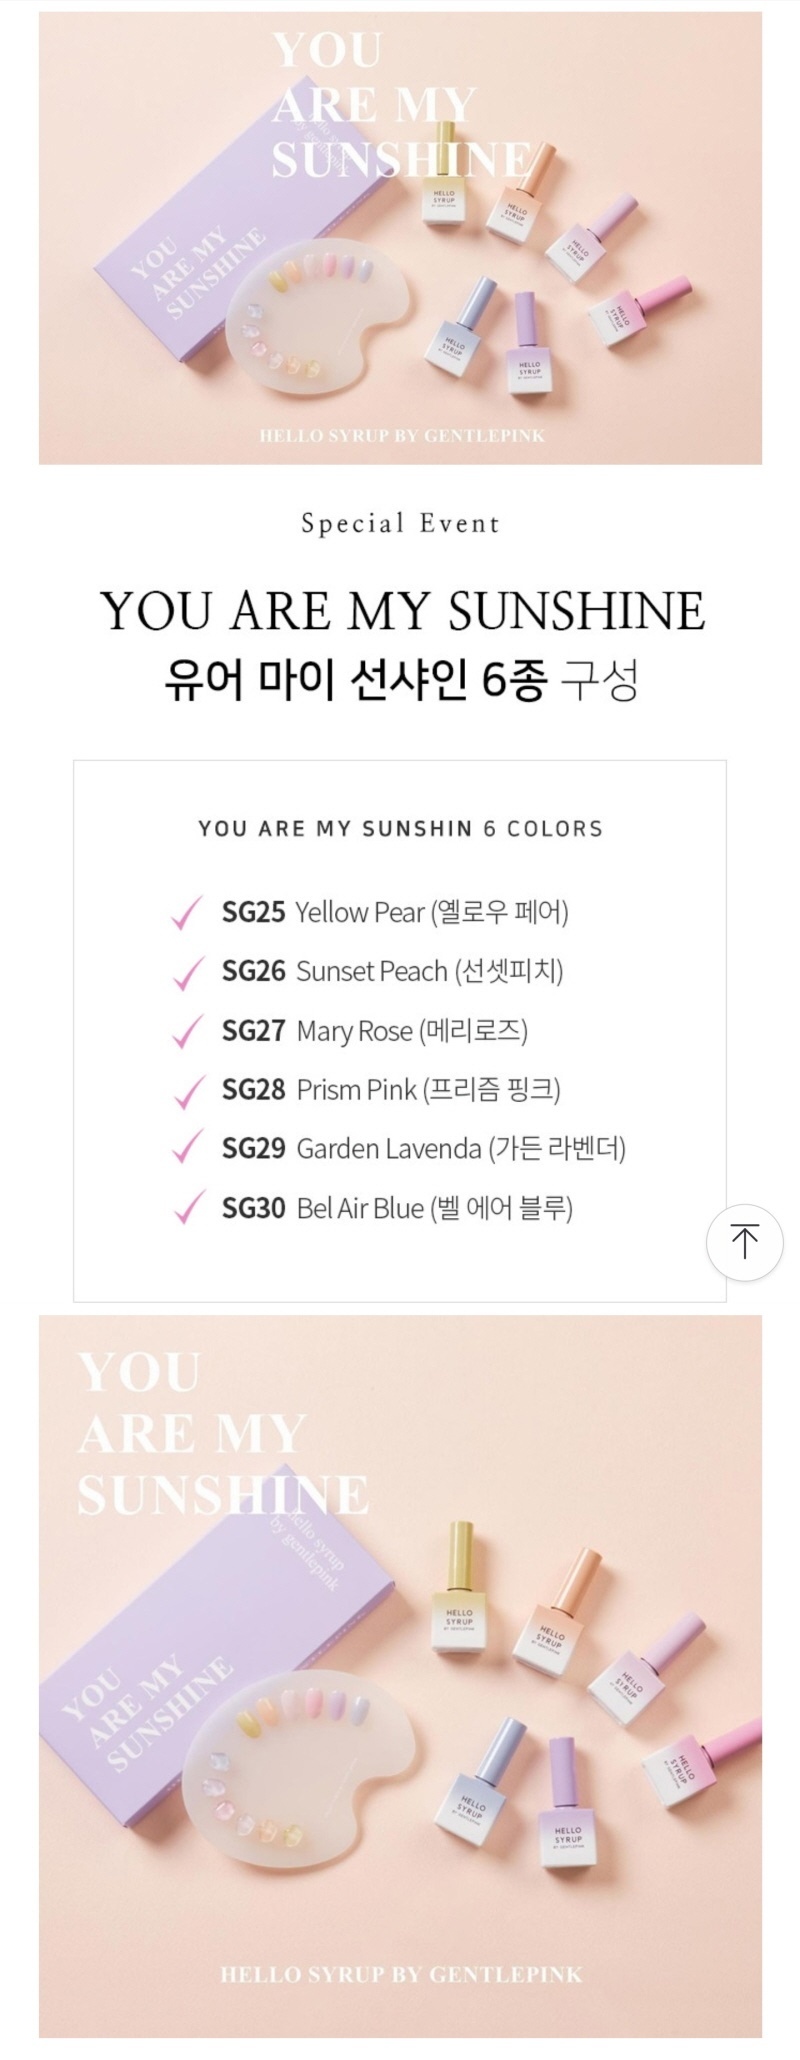The height and width of the screenshot is (2060, 800).
Task: Click the Special Event heading
Action: point(400,524)
